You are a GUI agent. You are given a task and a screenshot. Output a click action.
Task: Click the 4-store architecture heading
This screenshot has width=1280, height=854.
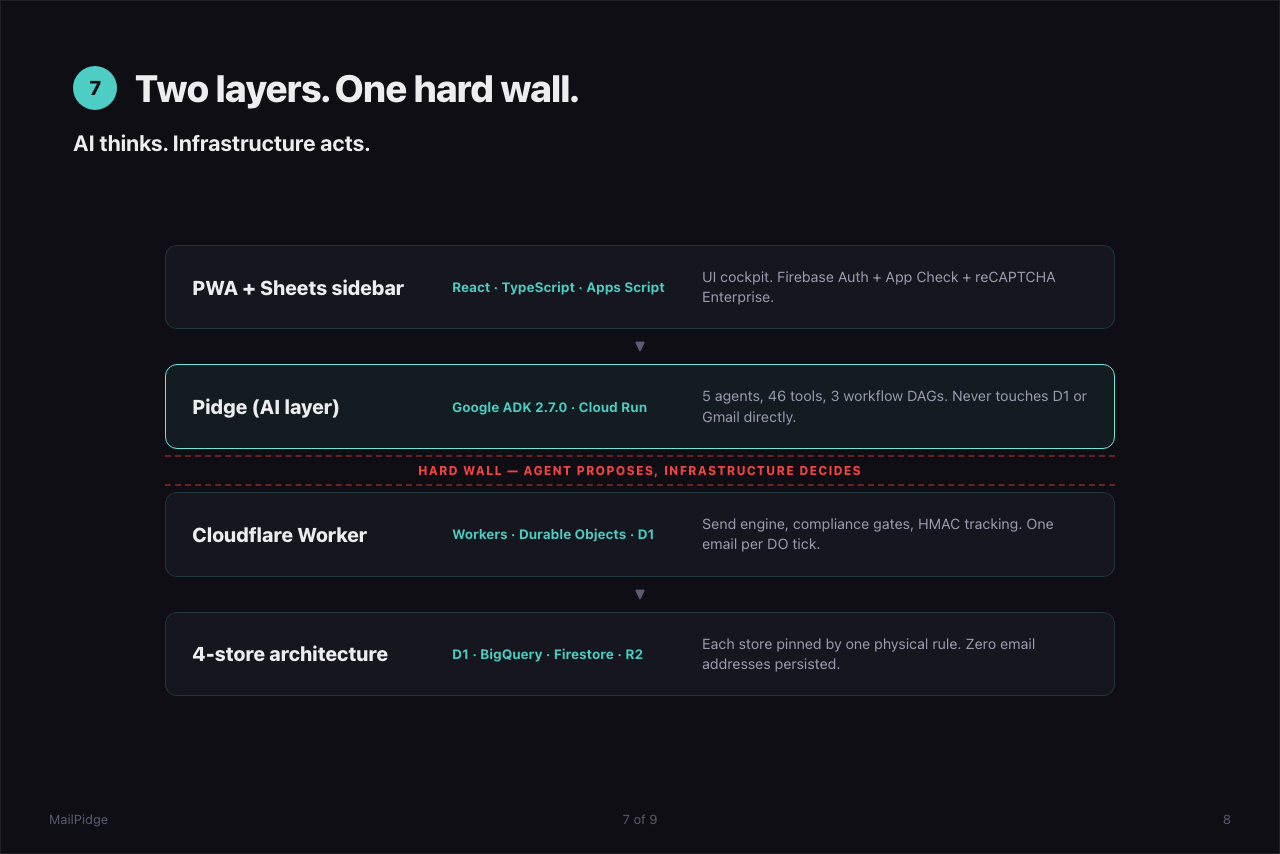coord(290,654)
